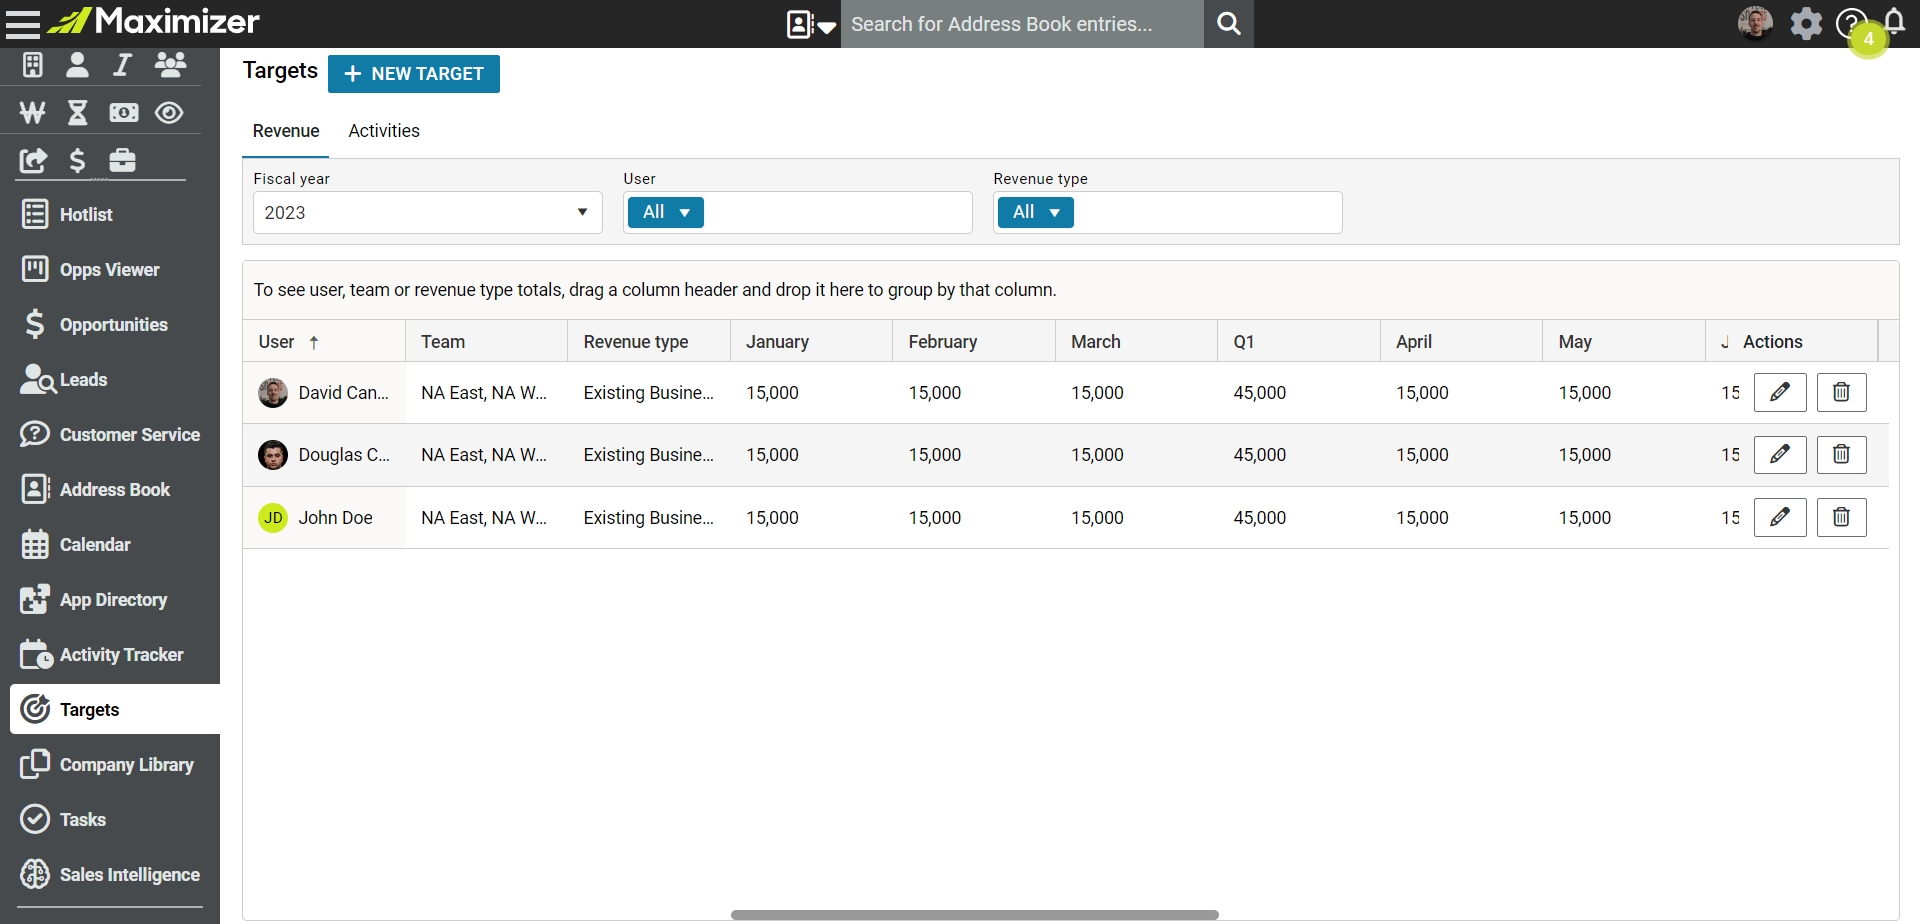Click the May column header

point(1624,341)
